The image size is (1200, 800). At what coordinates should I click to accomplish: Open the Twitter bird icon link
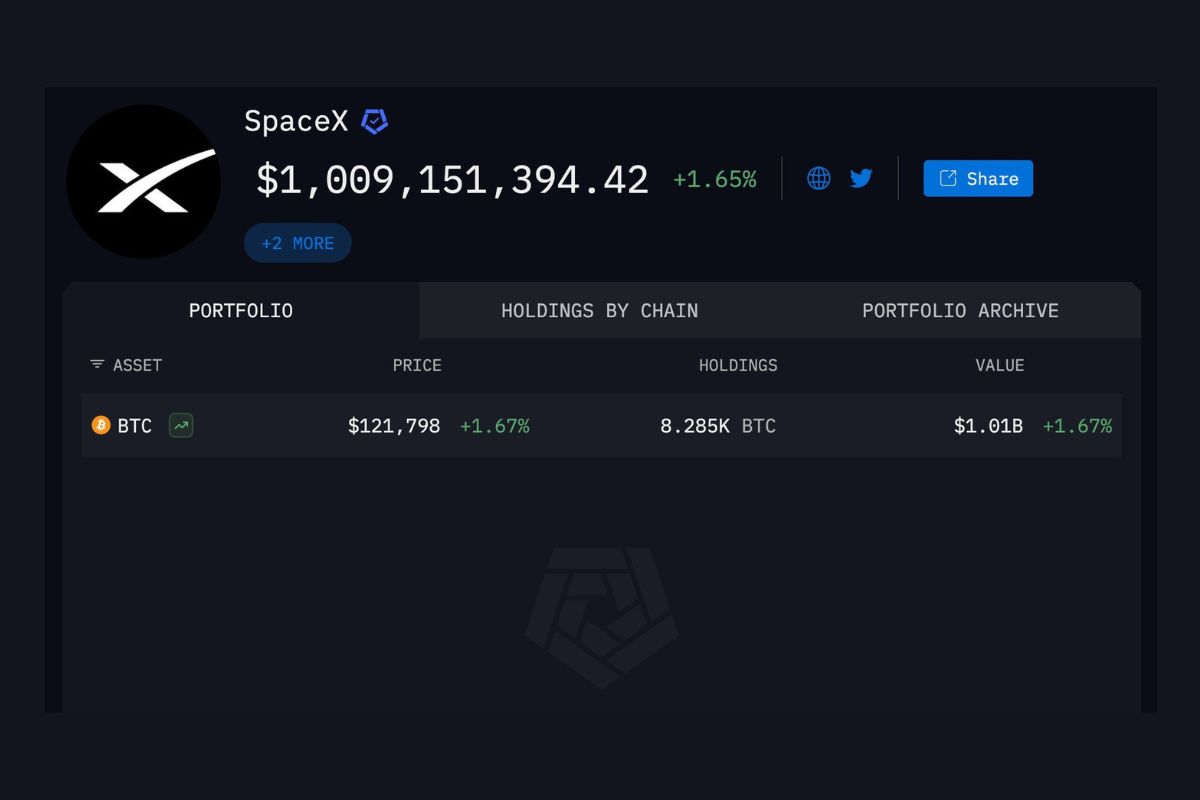pos(861,179)
